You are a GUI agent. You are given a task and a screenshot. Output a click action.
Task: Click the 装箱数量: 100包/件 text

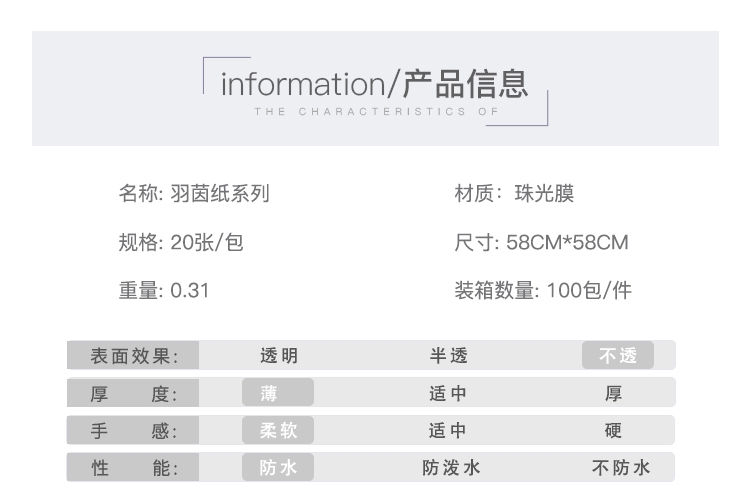[x=543, y=290]
